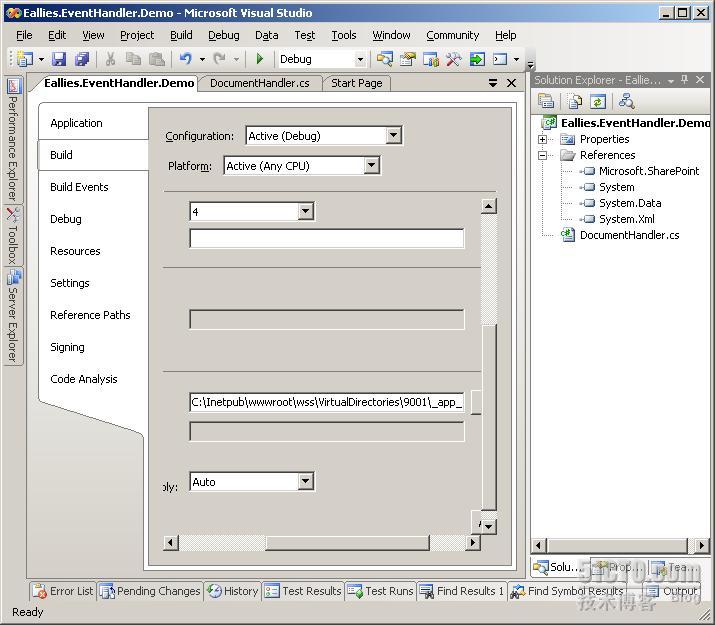Open Solution Explorer window position dropdown arrow
The image size is (715, 625).
coord(671,81)
